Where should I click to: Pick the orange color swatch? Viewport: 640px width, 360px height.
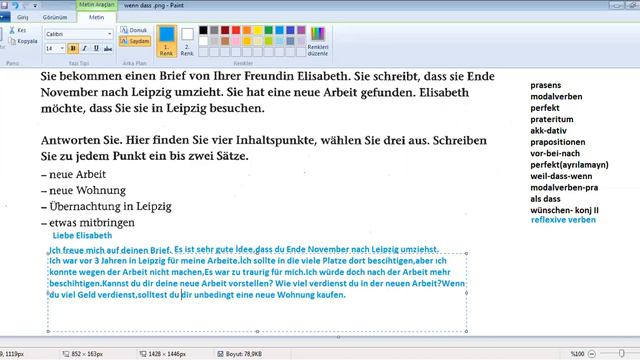pos(247,30)
